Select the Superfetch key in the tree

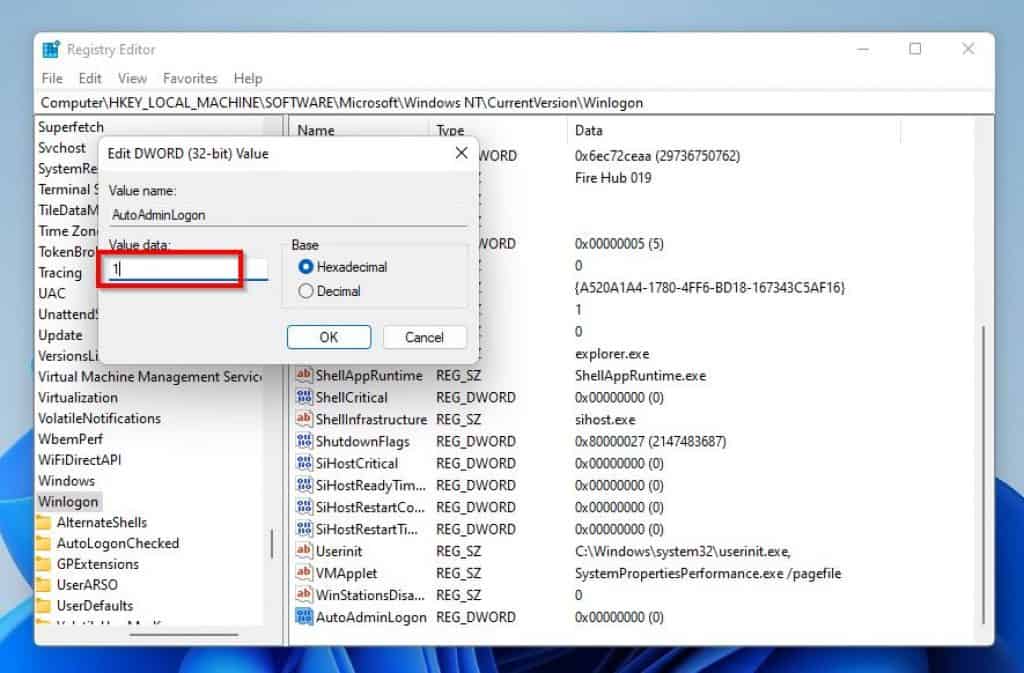[x=71, y=127]
